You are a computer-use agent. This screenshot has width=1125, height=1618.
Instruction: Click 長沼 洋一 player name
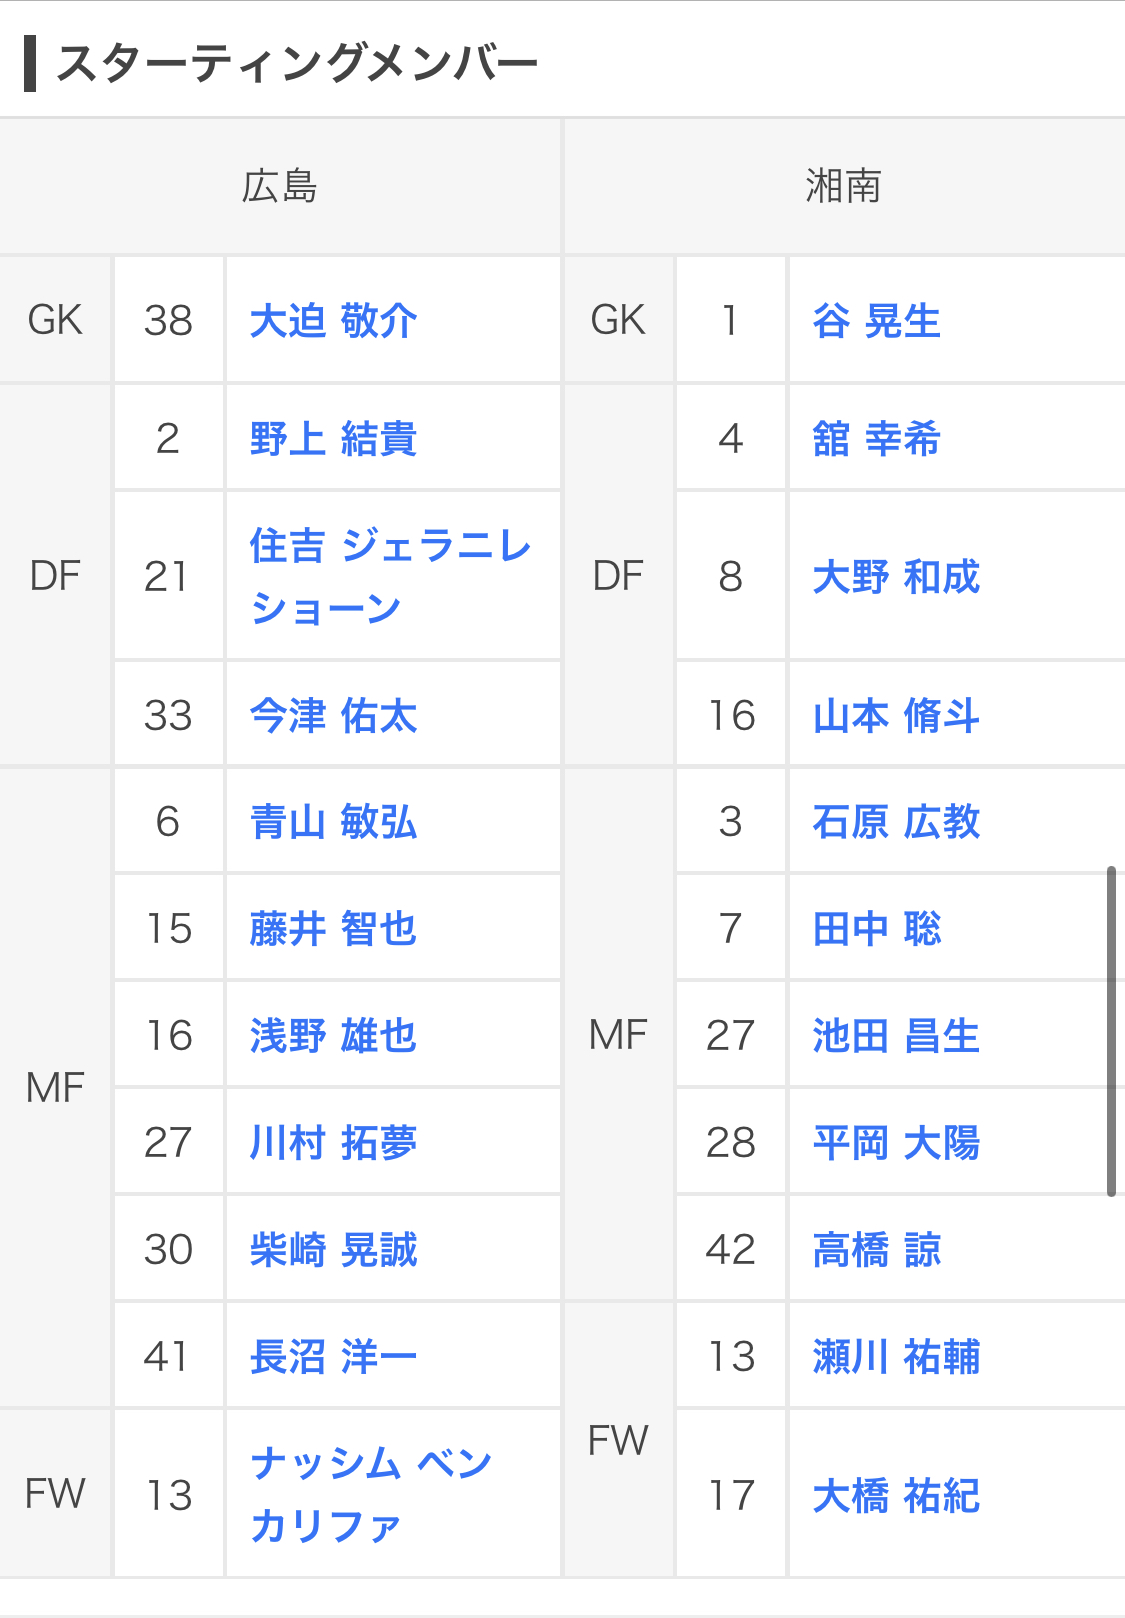(x=333, y=1357)
